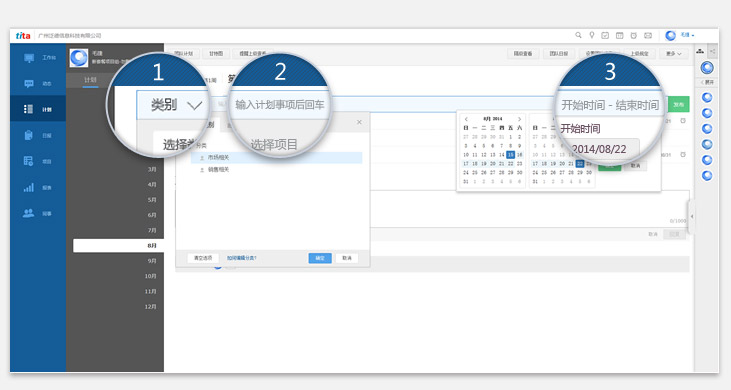The height and width of the screenshot is (390, 731).
Task: Click the green 发布 publish button
Action: [x=678, y=105]
